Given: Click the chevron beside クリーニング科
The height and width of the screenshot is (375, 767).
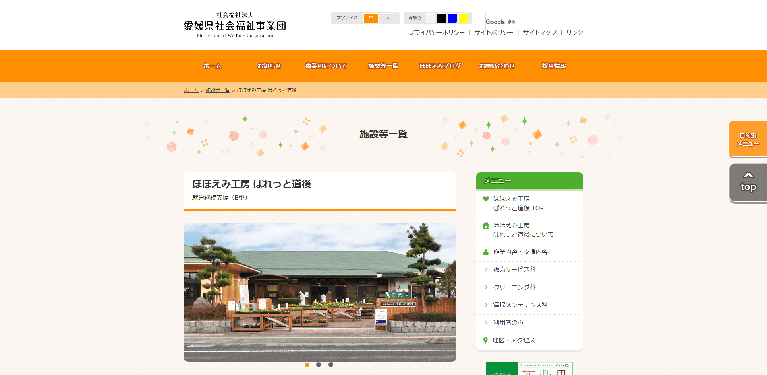Looking at the screenshot, I should 485,287.
